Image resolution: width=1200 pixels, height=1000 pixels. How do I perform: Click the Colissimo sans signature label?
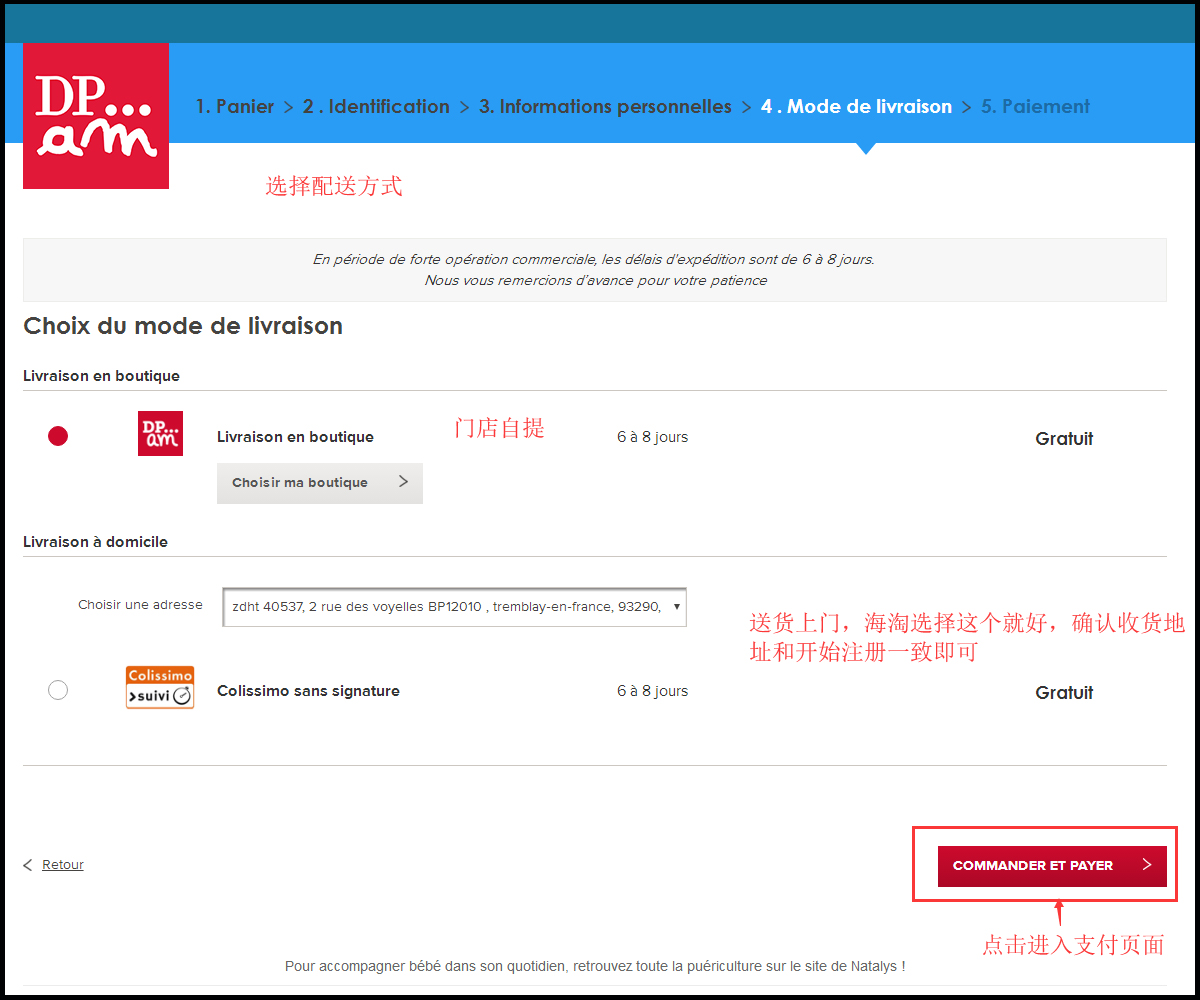(x=308, y=691)
